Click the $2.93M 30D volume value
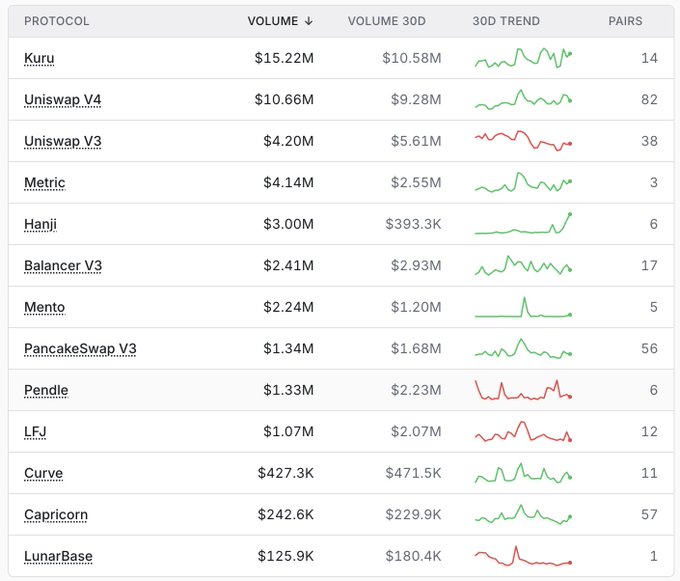This screenshot has width=680, height=581. point(416,265)
